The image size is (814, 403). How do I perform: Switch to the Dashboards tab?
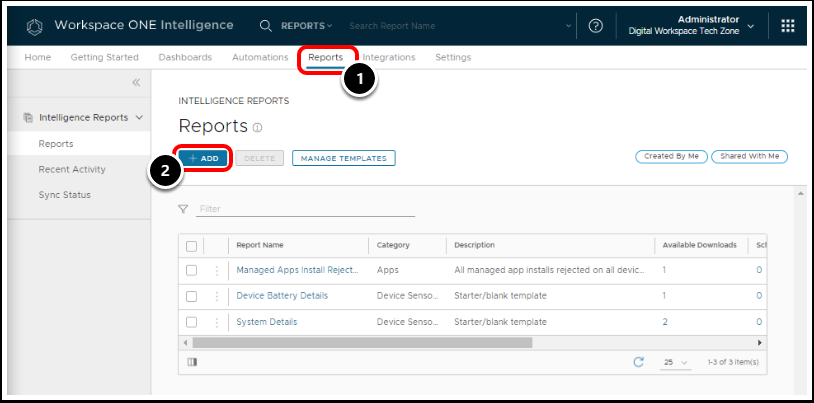coord(185,57)
